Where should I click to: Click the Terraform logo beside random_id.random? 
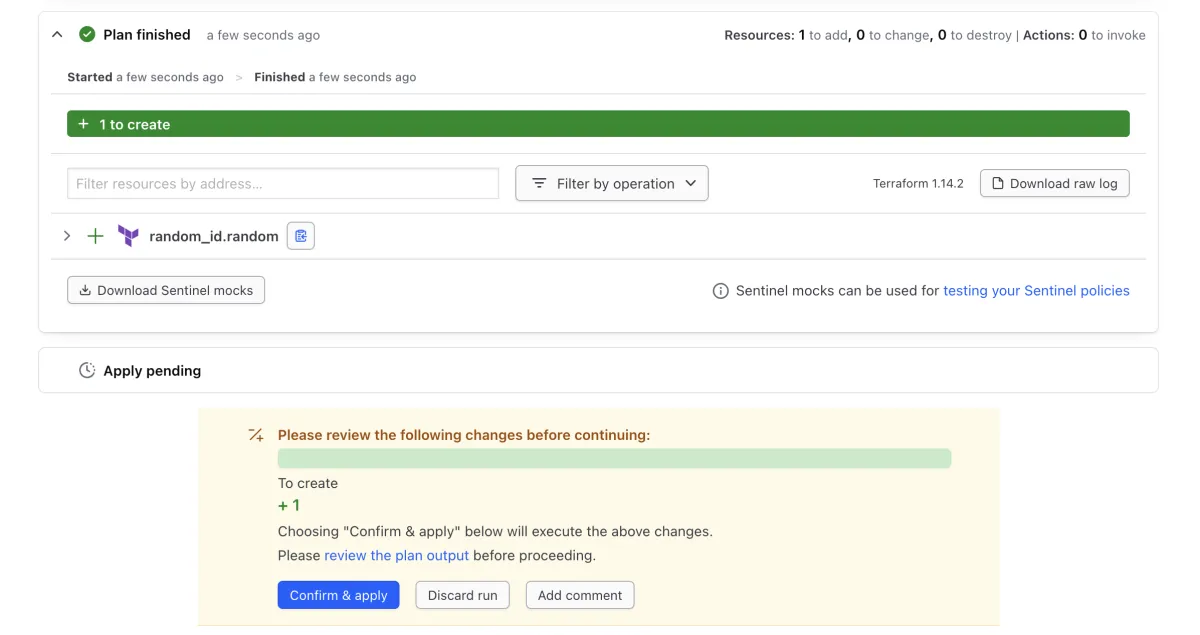click(x=128, y=236)
